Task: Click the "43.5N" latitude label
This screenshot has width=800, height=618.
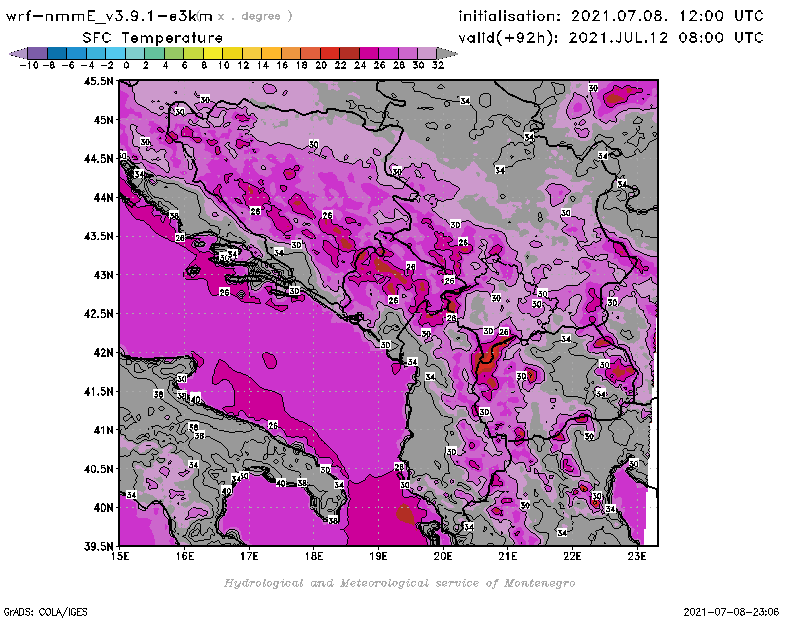Action: pyautogui.click(x=98, y=236)
